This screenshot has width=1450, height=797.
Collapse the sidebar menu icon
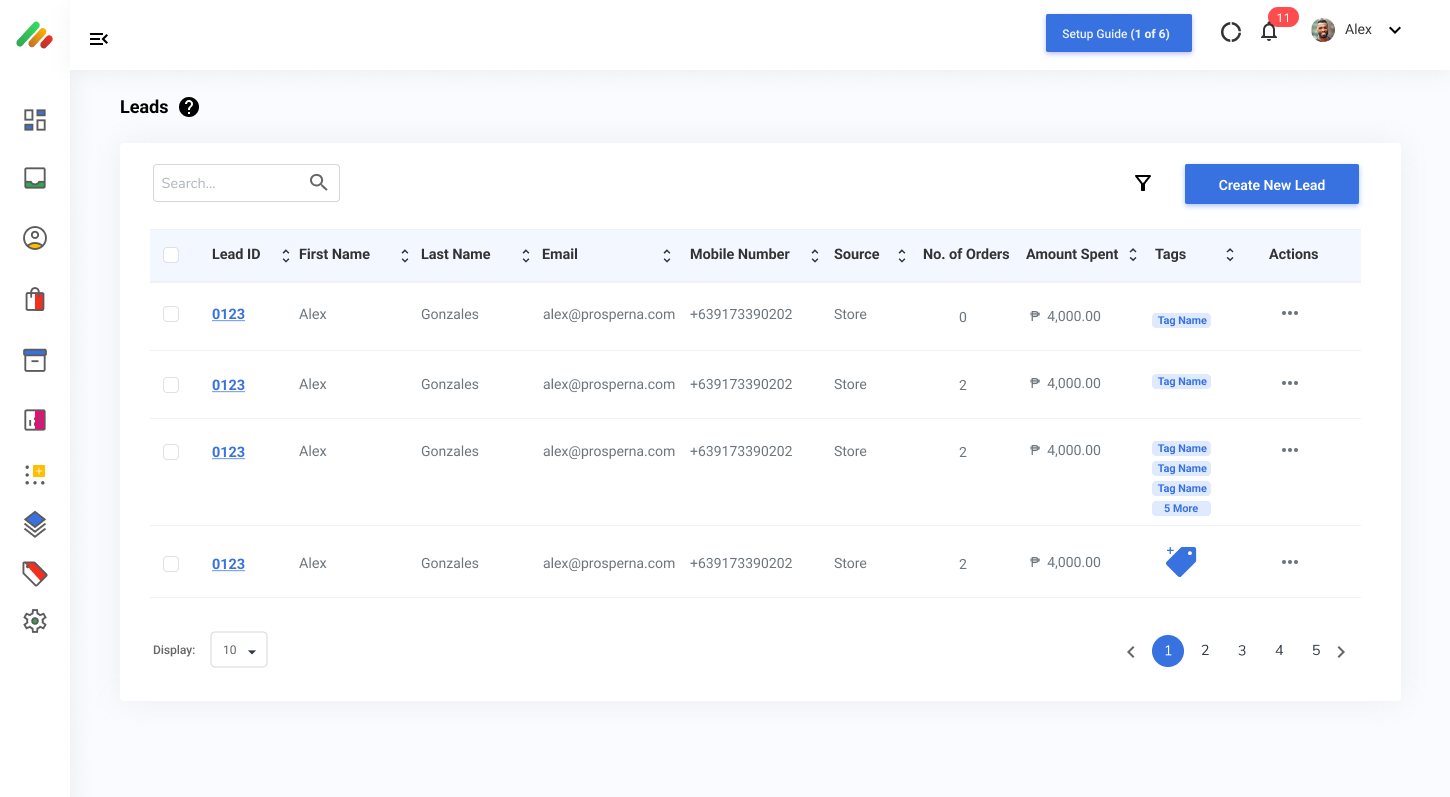[x=98, y=39]
